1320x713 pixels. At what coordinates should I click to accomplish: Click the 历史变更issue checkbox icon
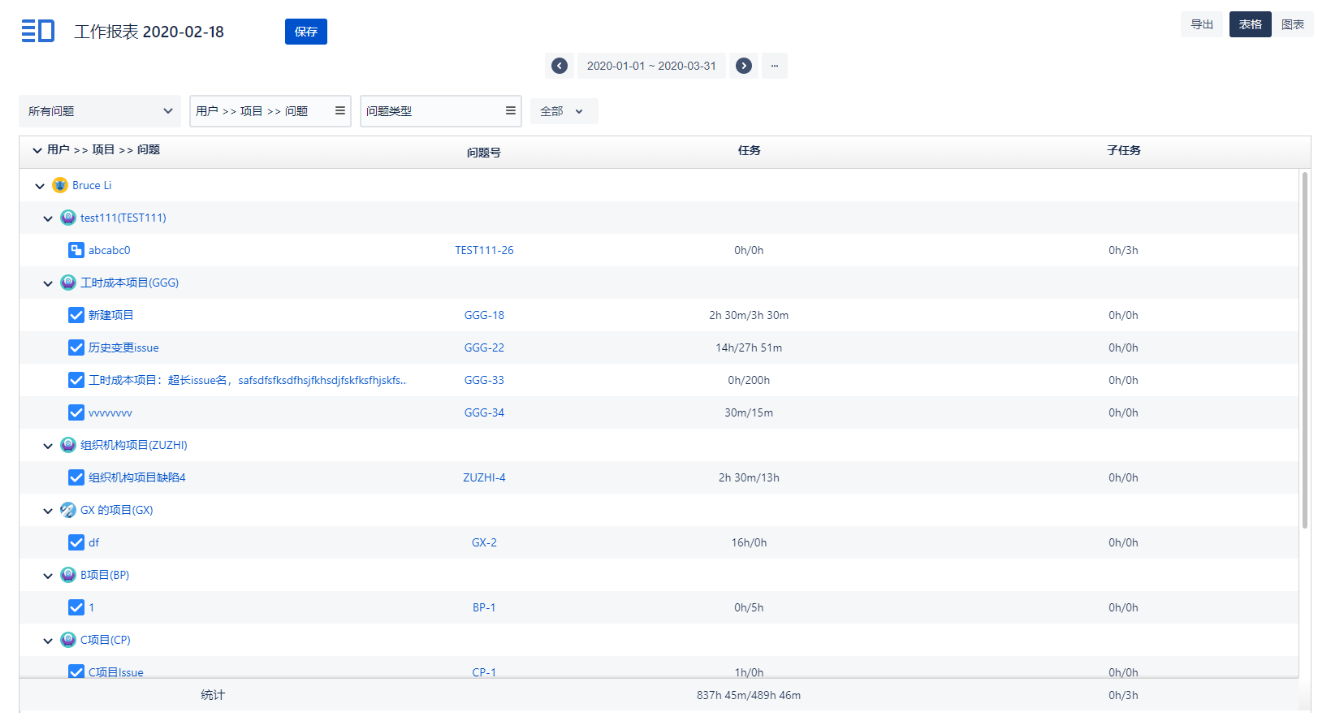[76, 347]
